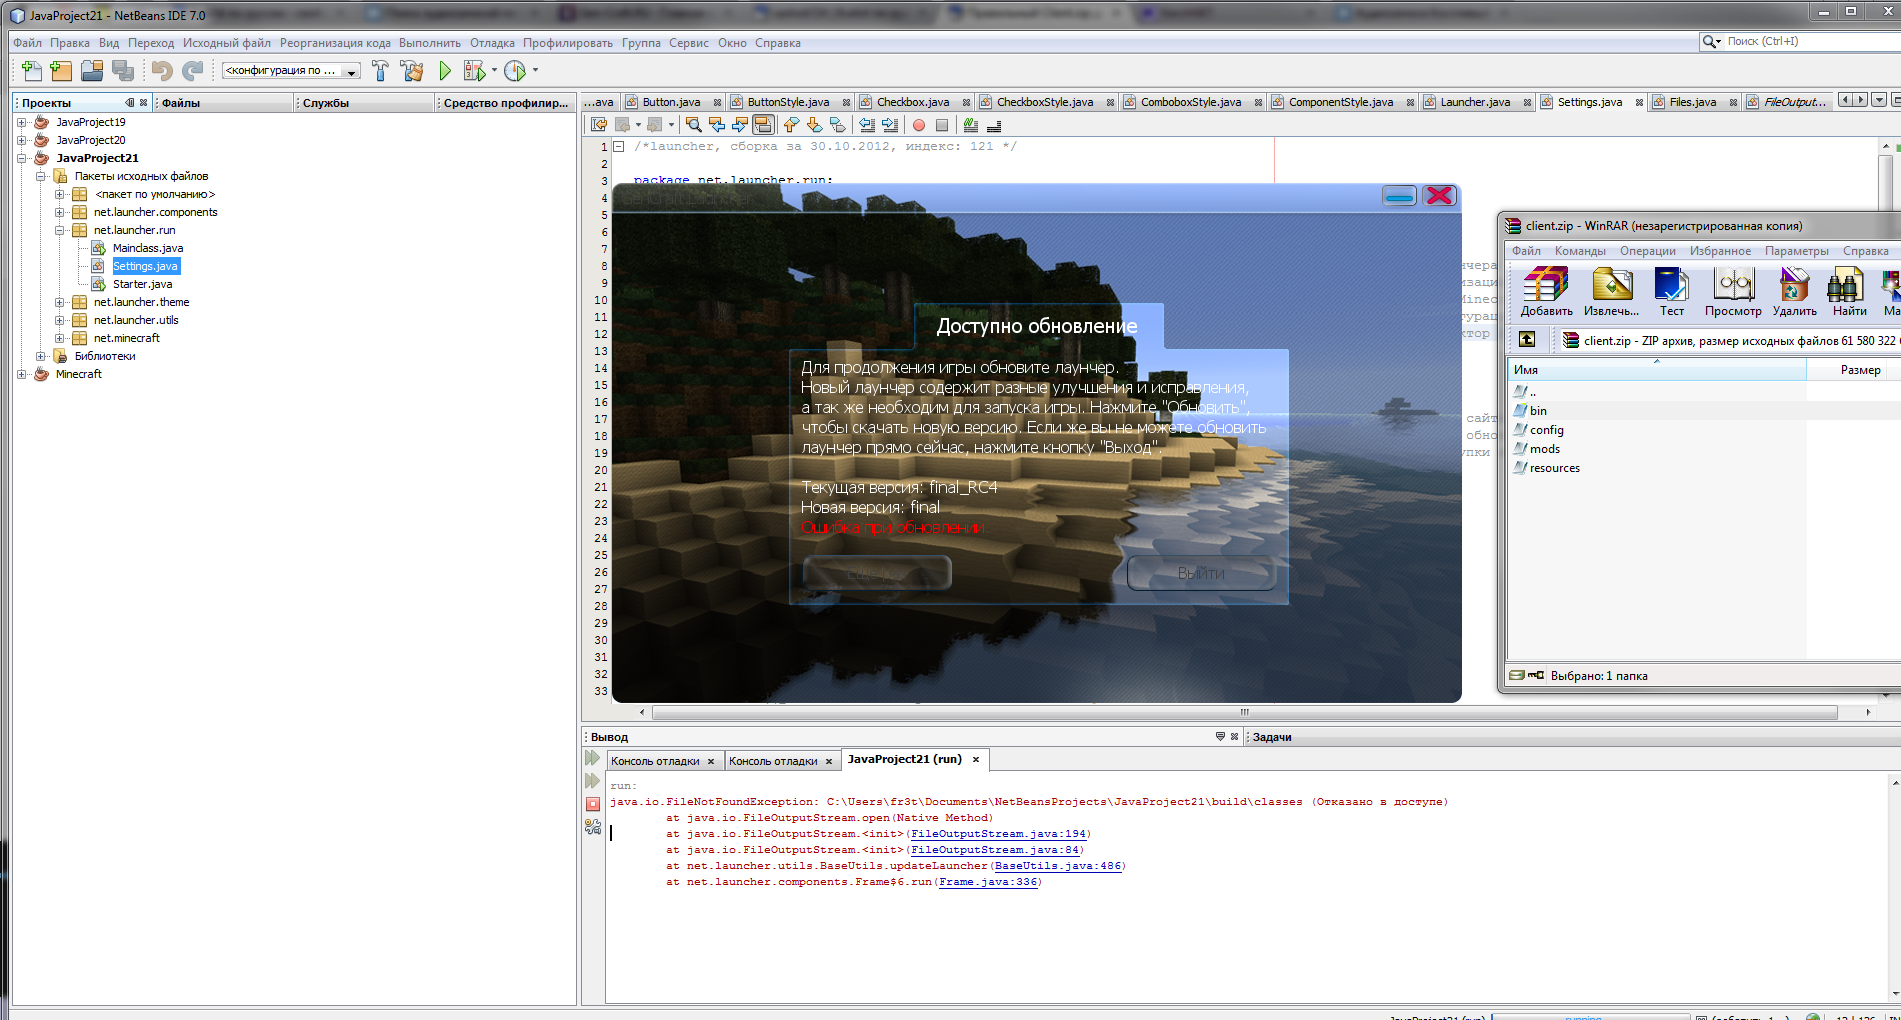
Task: Click the Stop Macro Recording square icon
Action: click(x=942, y=125)
